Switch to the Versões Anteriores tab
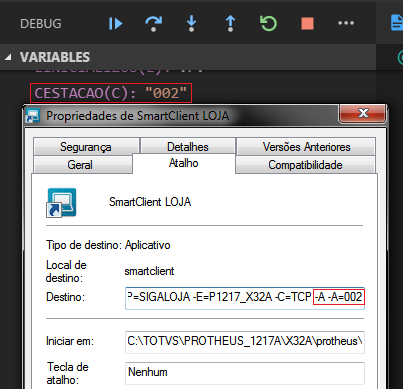403x389 pixels. click(306, 146)
